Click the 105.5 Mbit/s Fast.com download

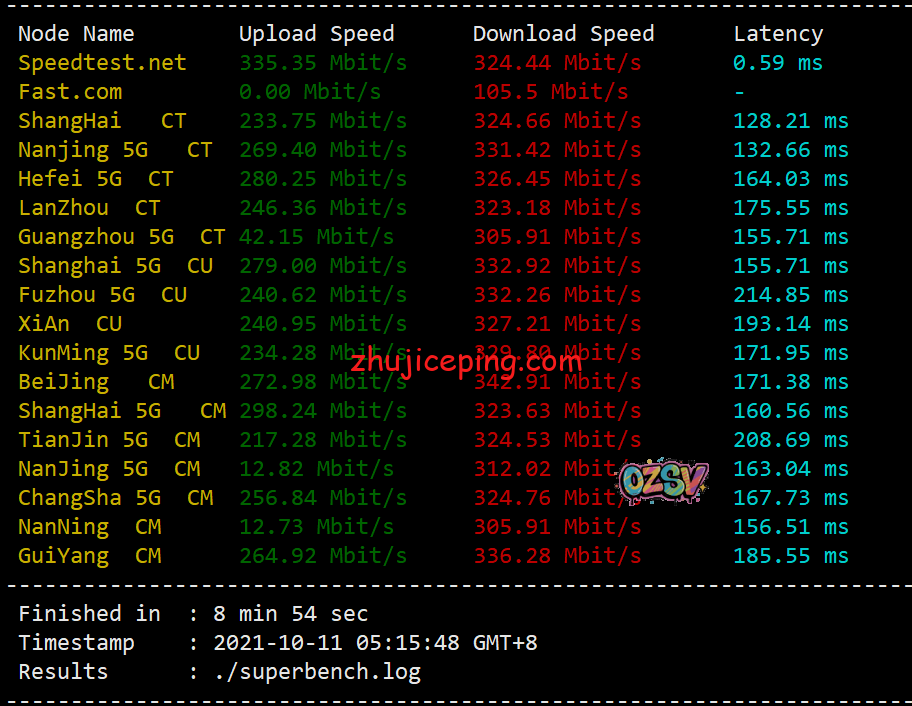tap(550, 92)
